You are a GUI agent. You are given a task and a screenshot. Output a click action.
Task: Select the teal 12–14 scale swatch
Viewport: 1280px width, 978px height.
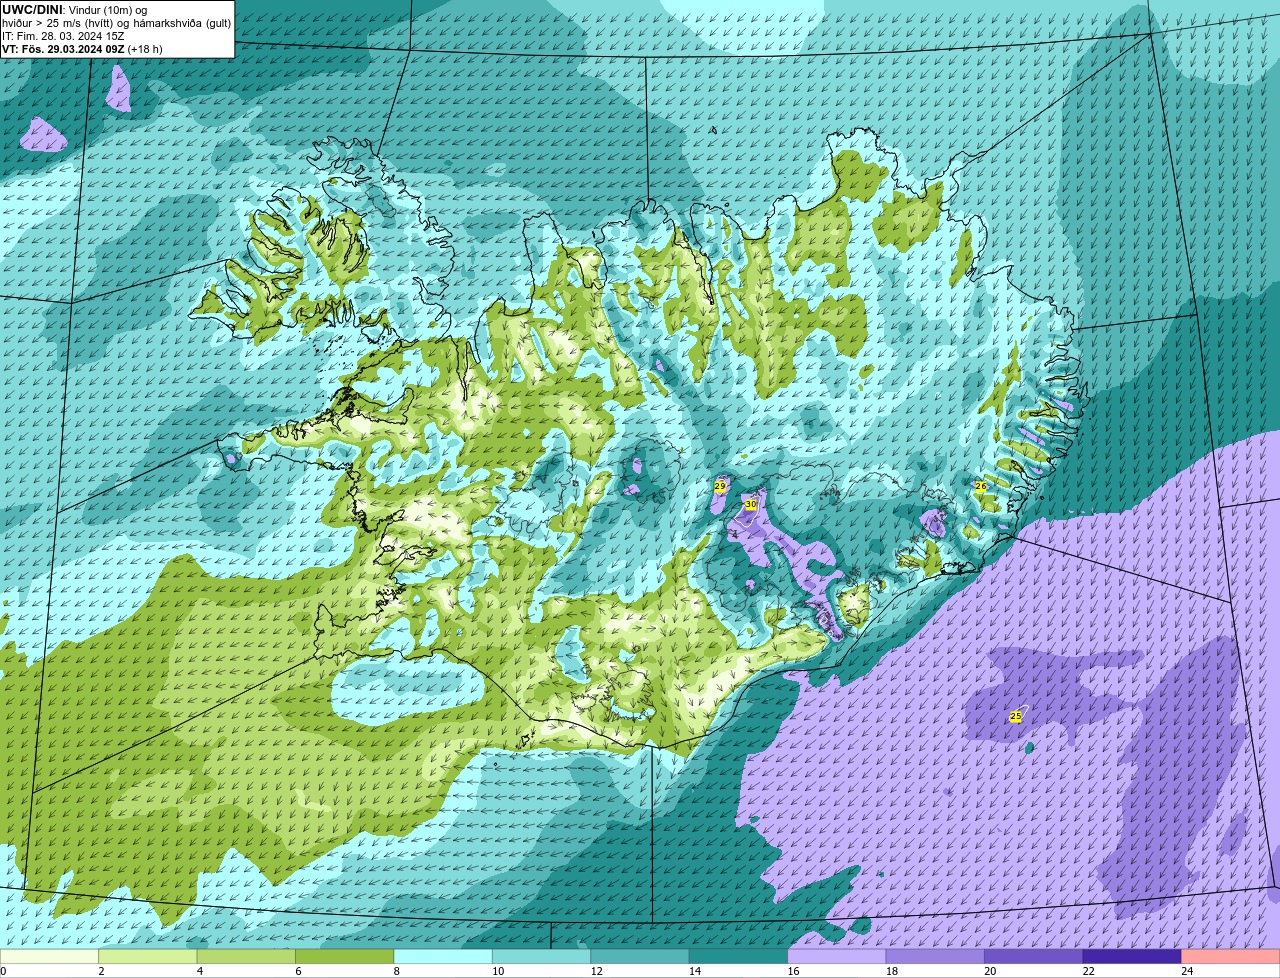pos(640,957)
